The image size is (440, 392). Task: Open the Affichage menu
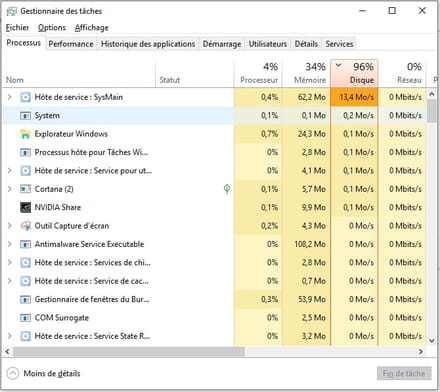coord(92,28)
